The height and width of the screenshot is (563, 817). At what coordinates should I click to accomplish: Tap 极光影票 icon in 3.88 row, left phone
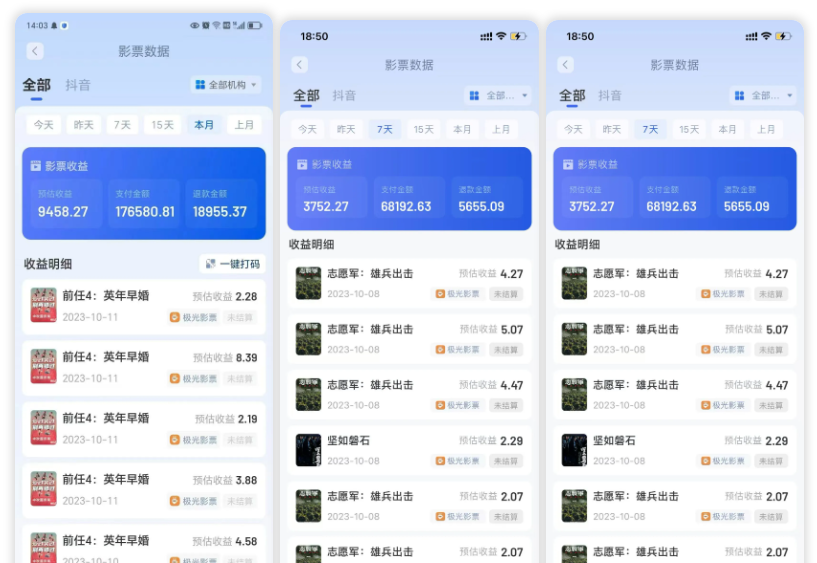pos(175,501)
